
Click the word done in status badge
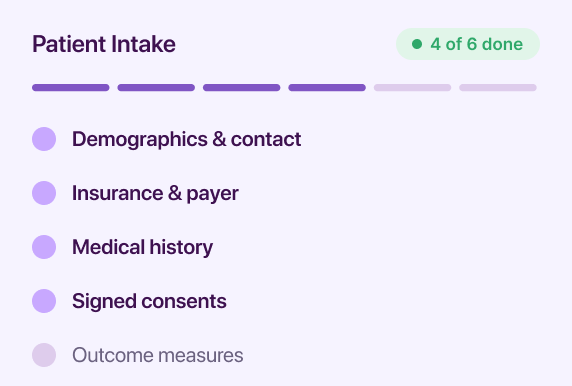(502, 44)
